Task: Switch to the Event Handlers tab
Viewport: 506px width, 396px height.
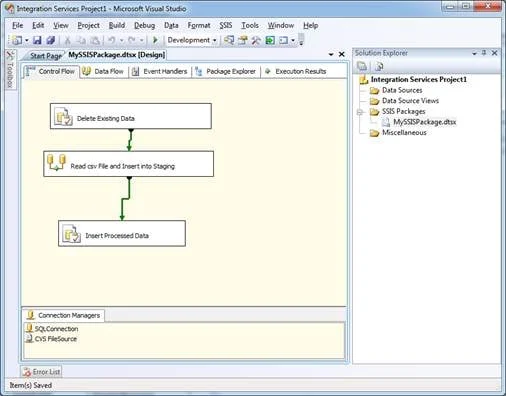Action: pos(160,71)
